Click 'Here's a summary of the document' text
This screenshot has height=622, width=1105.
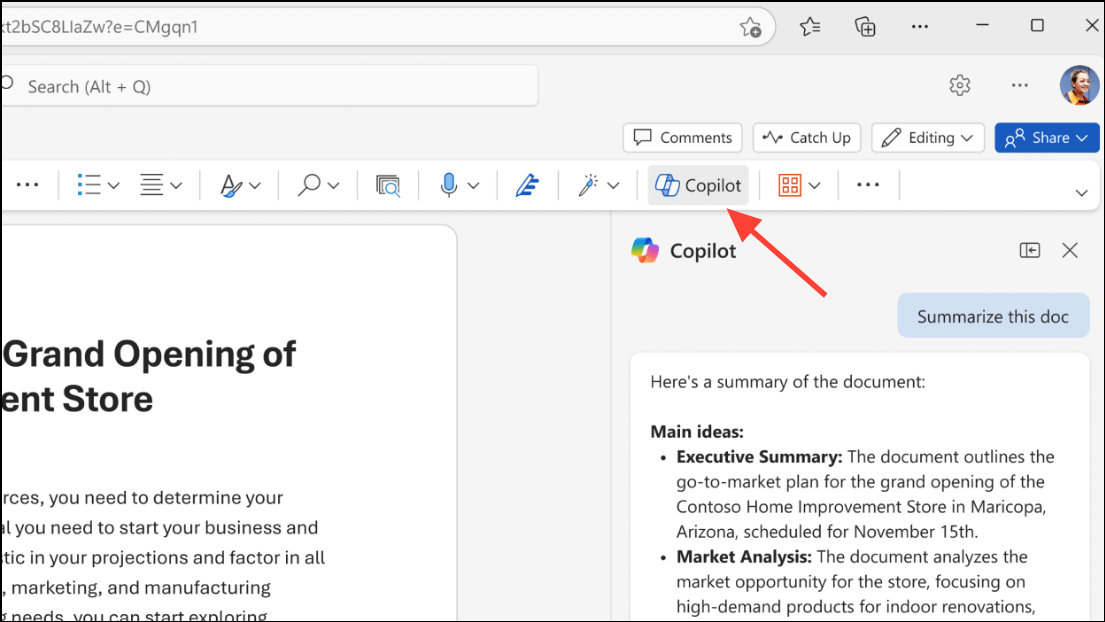coord(787,382)
